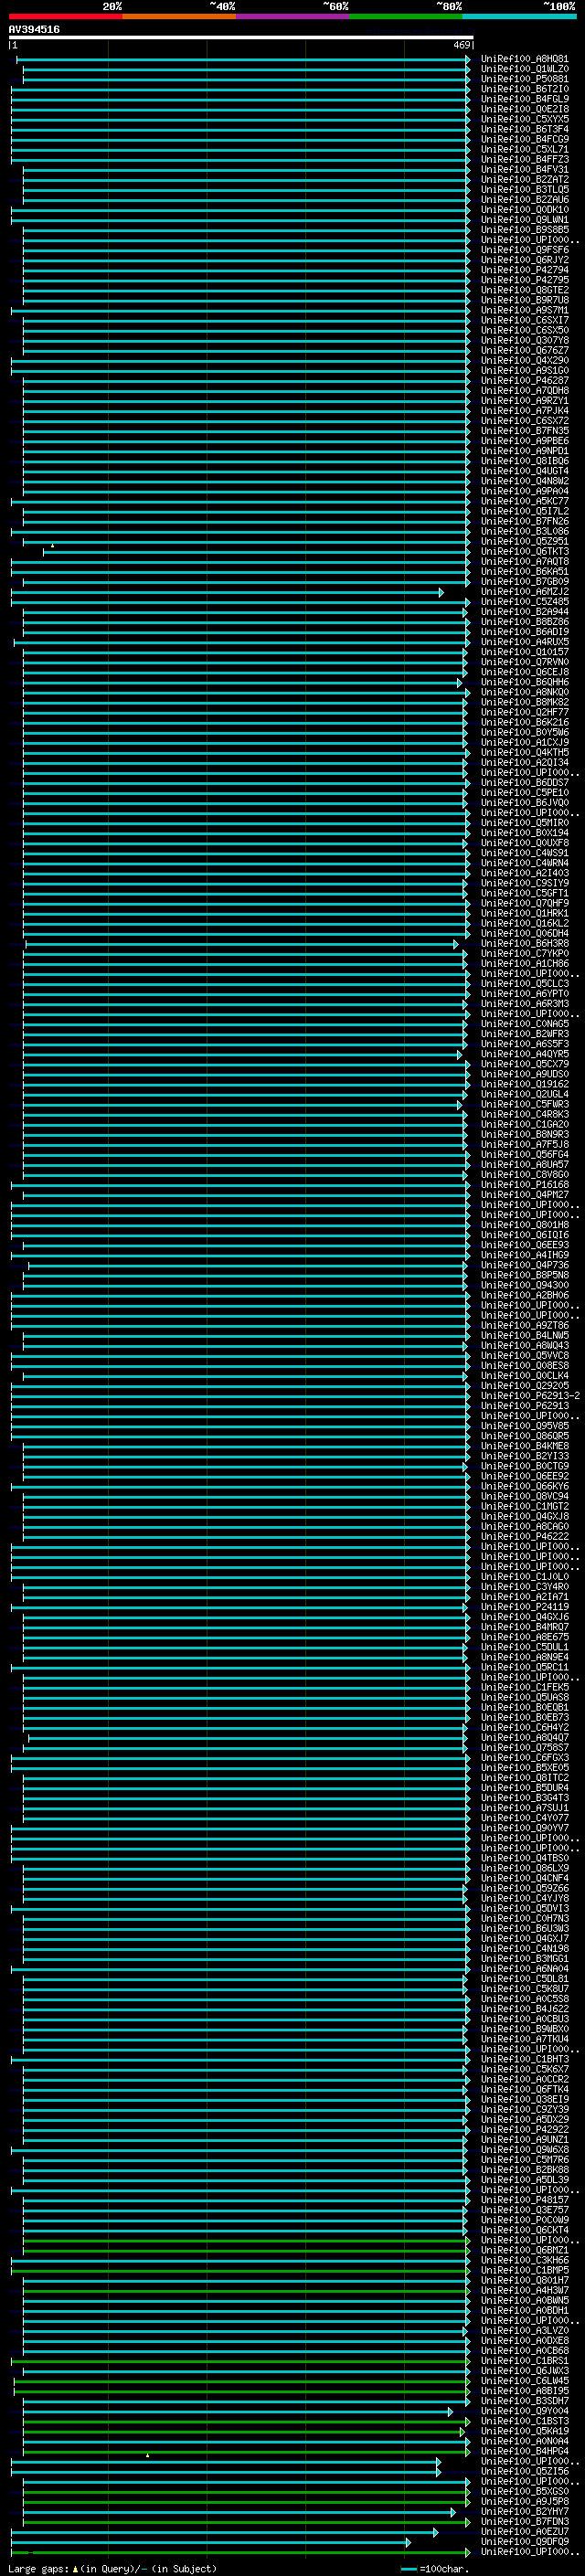Select hit label UniRef100_B4FQL9

point(524,99)
